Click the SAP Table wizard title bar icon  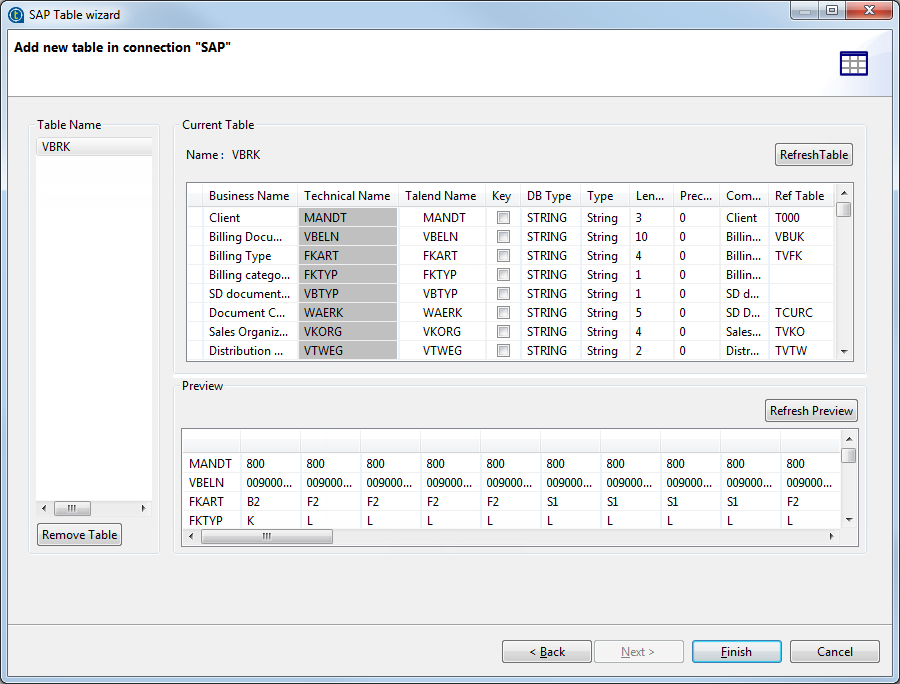(16, 15)
